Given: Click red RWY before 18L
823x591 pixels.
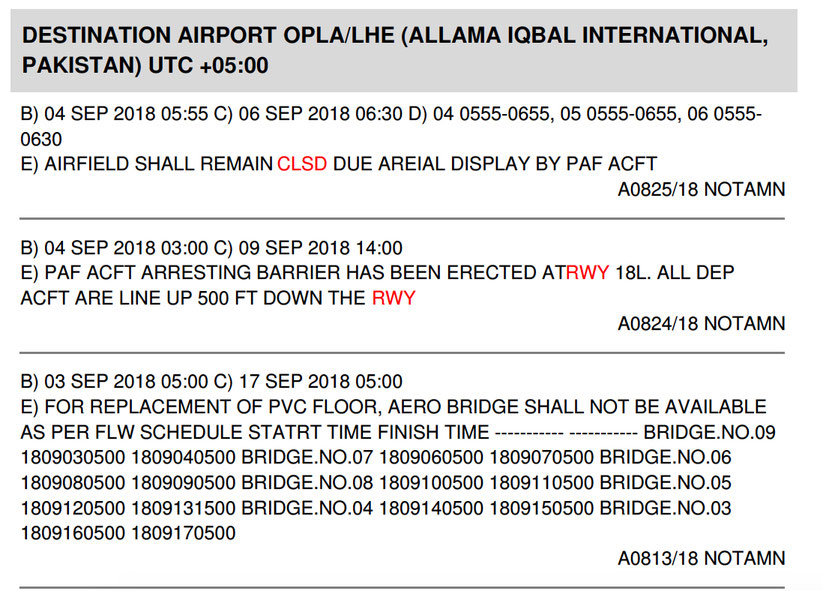Looking at the screenshot, I should coord(587,273).
